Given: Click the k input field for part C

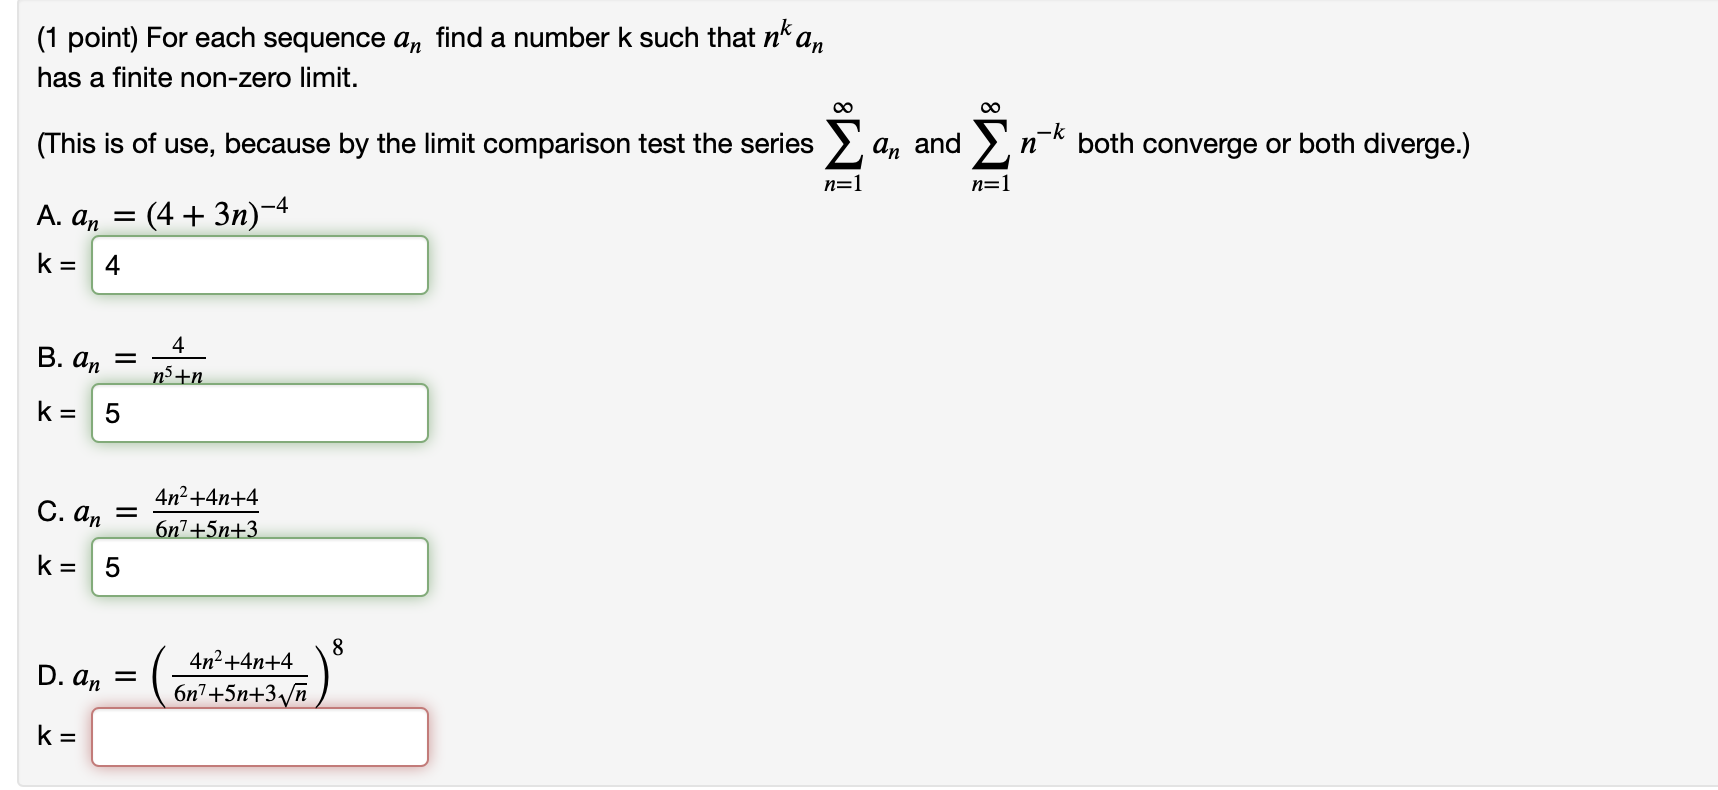Looking at the screenshot, I should (259, 567).
